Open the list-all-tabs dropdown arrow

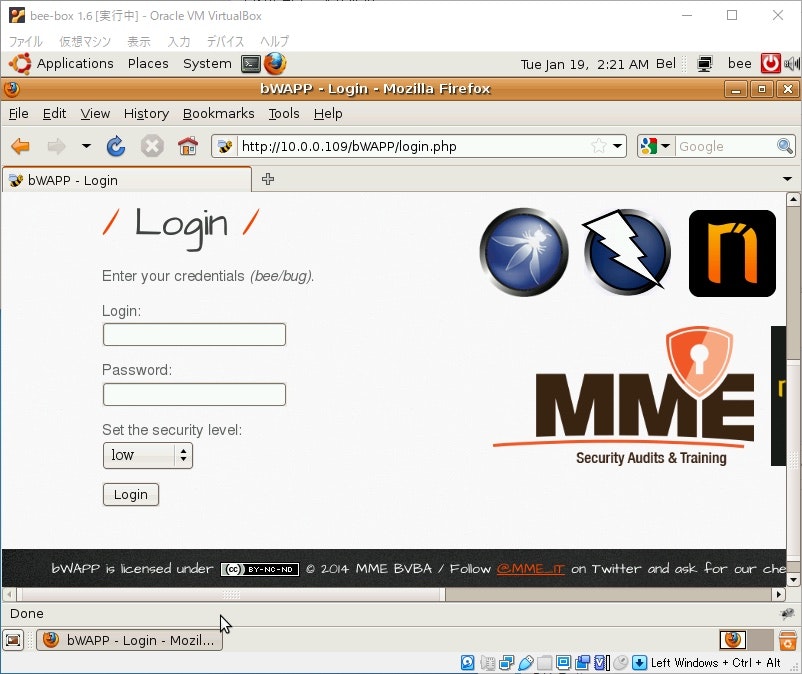click(x=787, y=179)
